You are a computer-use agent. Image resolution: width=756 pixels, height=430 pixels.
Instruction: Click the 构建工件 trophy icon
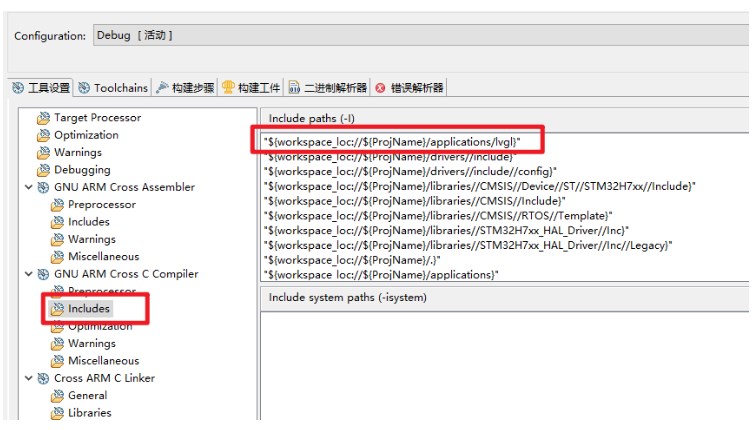[228, 87]
